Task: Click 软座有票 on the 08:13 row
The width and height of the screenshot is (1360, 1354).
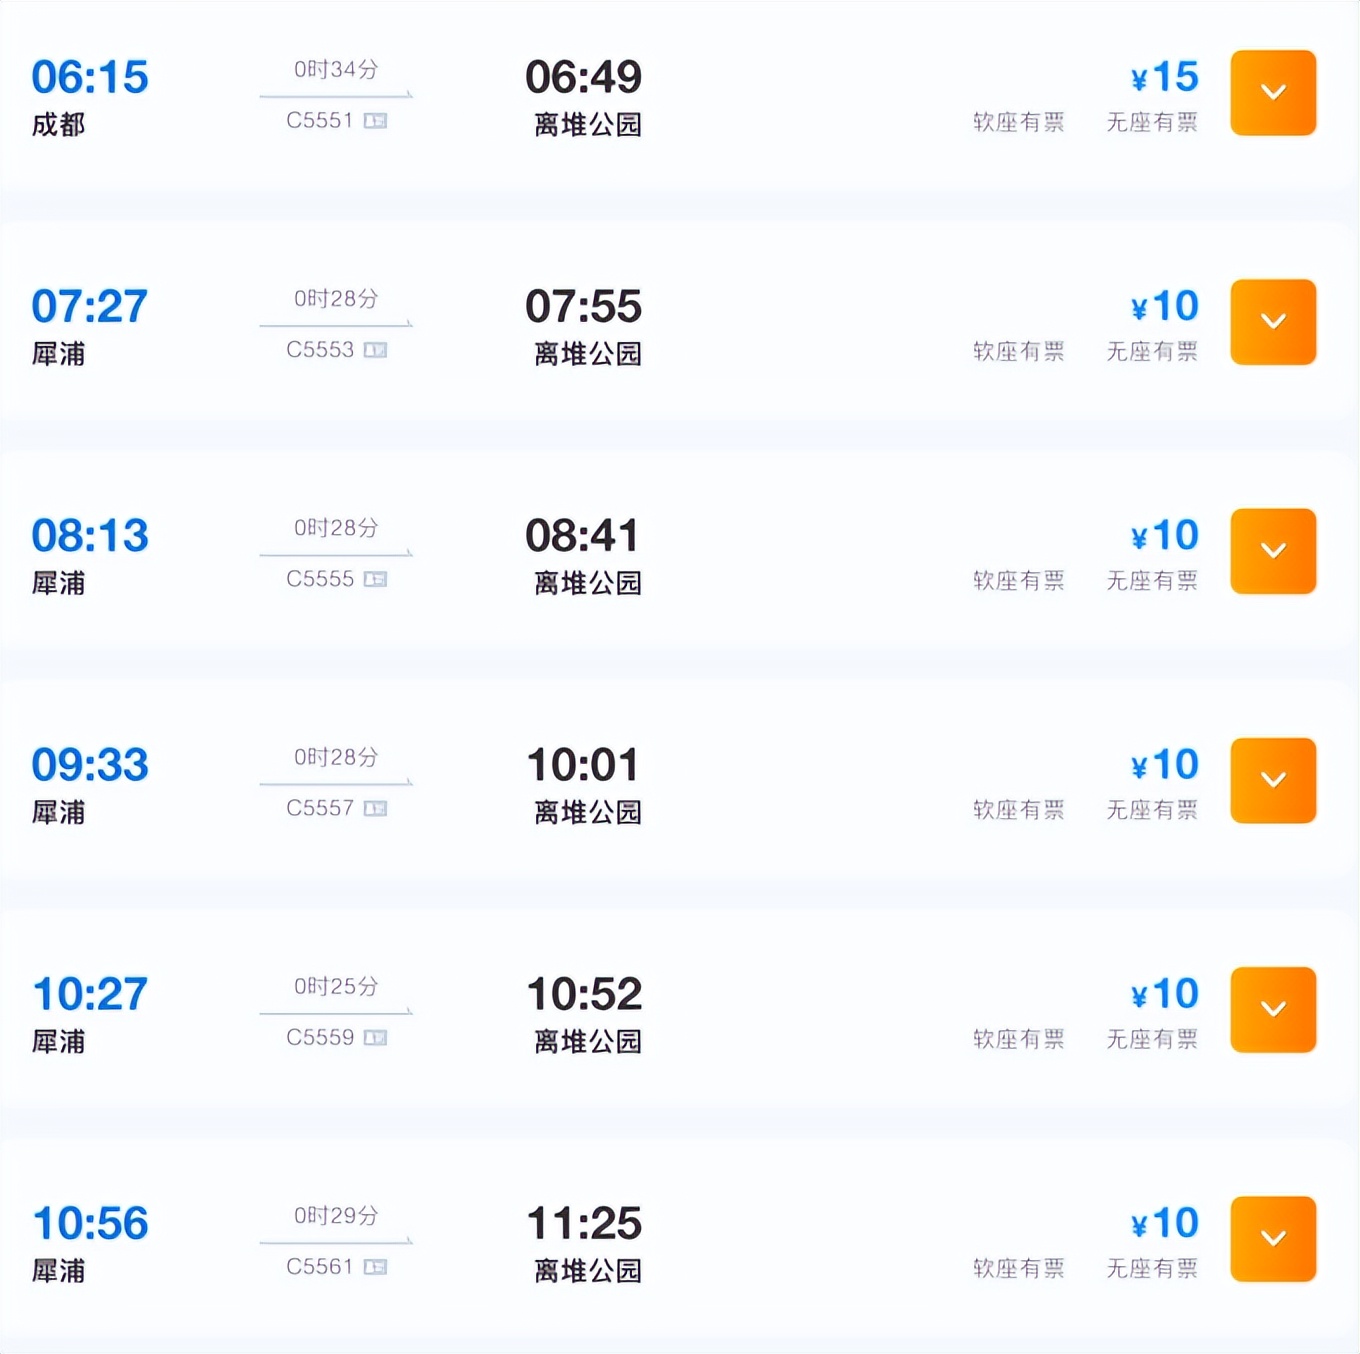Action: [1018, 581]
